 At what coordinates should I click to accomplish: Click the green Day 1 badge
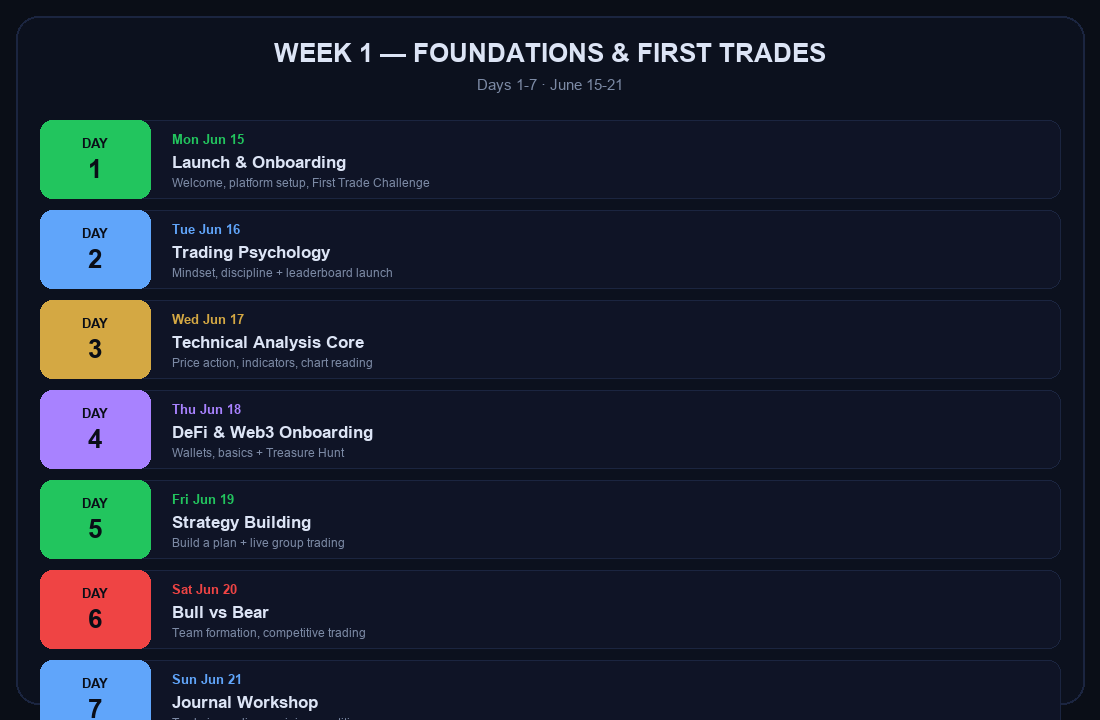95,159
